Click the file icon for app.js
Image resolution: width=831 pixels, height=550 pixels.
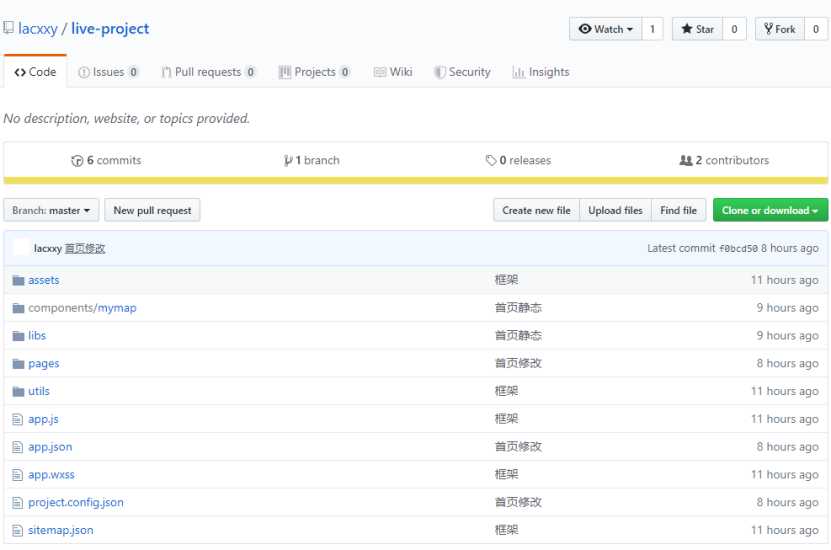coord(17,420)
